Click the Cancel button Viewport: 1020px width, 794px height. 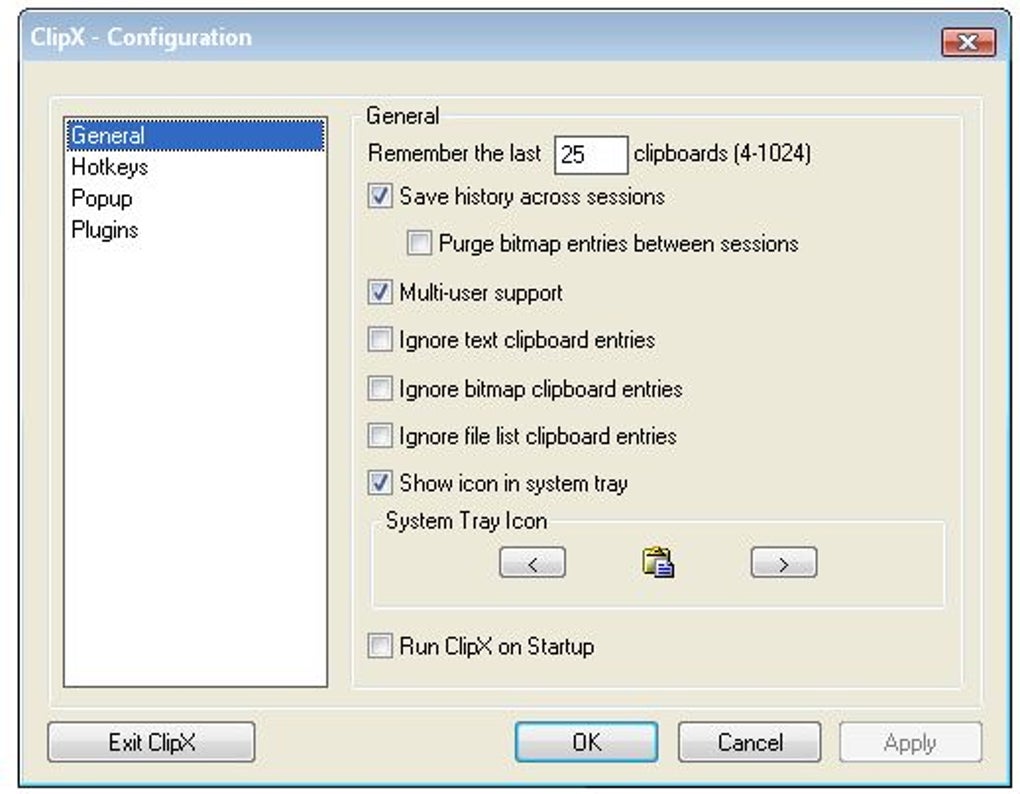pos(749,742)
